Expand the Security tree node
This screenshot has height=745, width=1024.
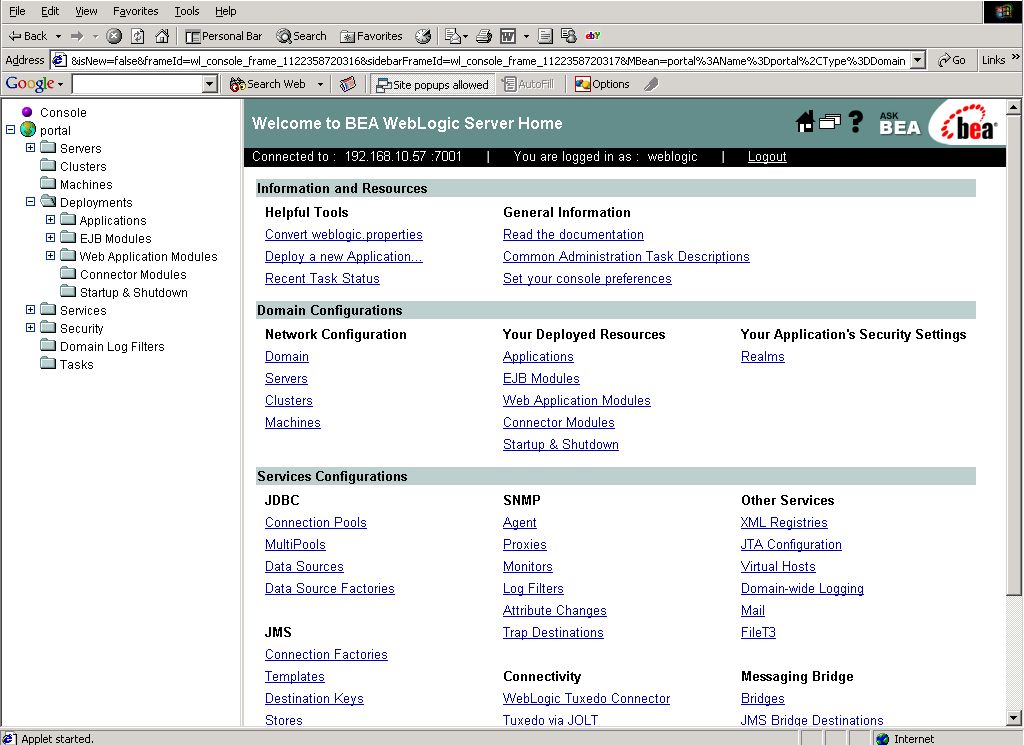point(31,328)
